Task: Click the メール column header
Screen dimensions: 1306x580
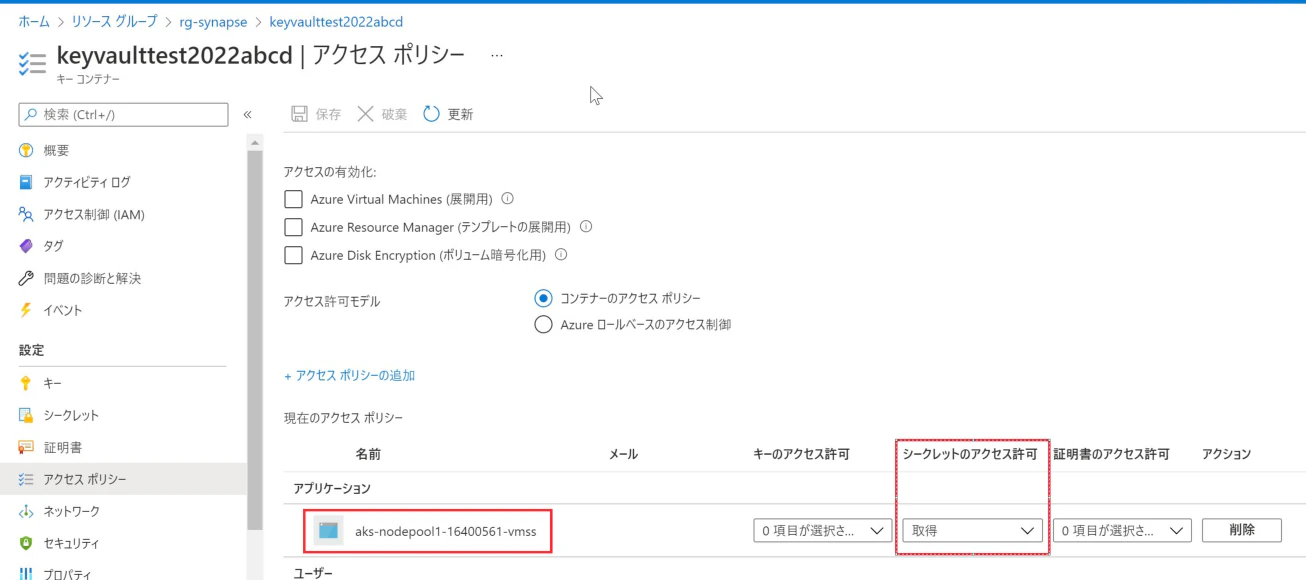Action: point(623,454)
